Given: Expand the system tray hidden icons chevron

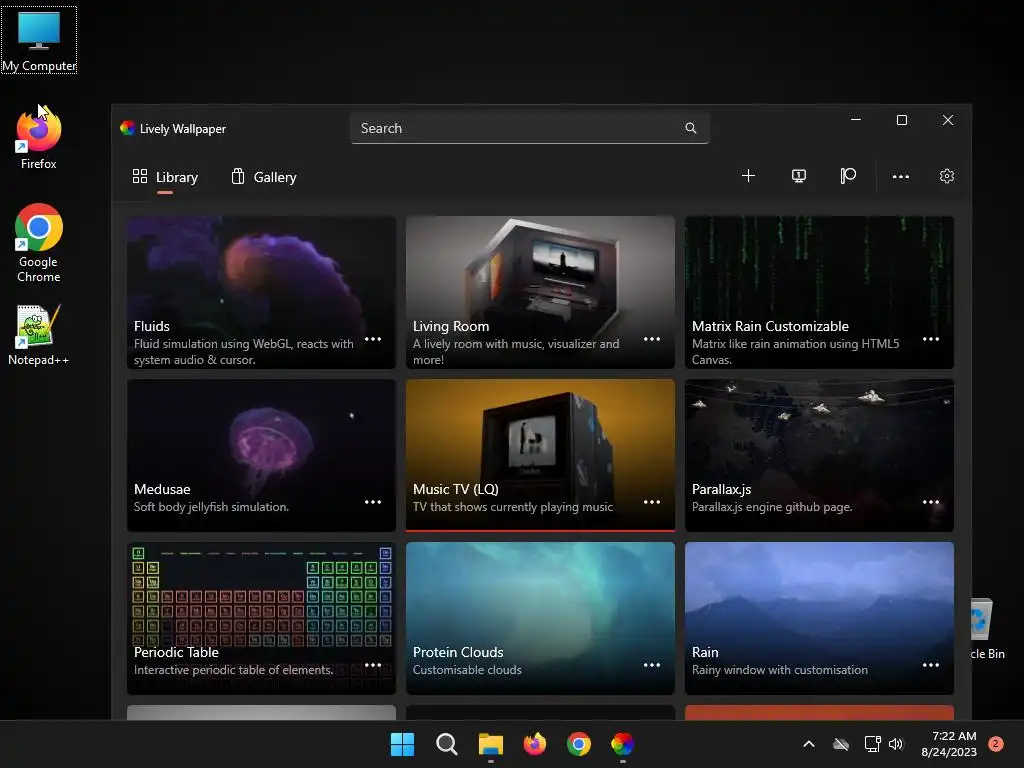Looking at the screenshot, I should click(808, 744).
